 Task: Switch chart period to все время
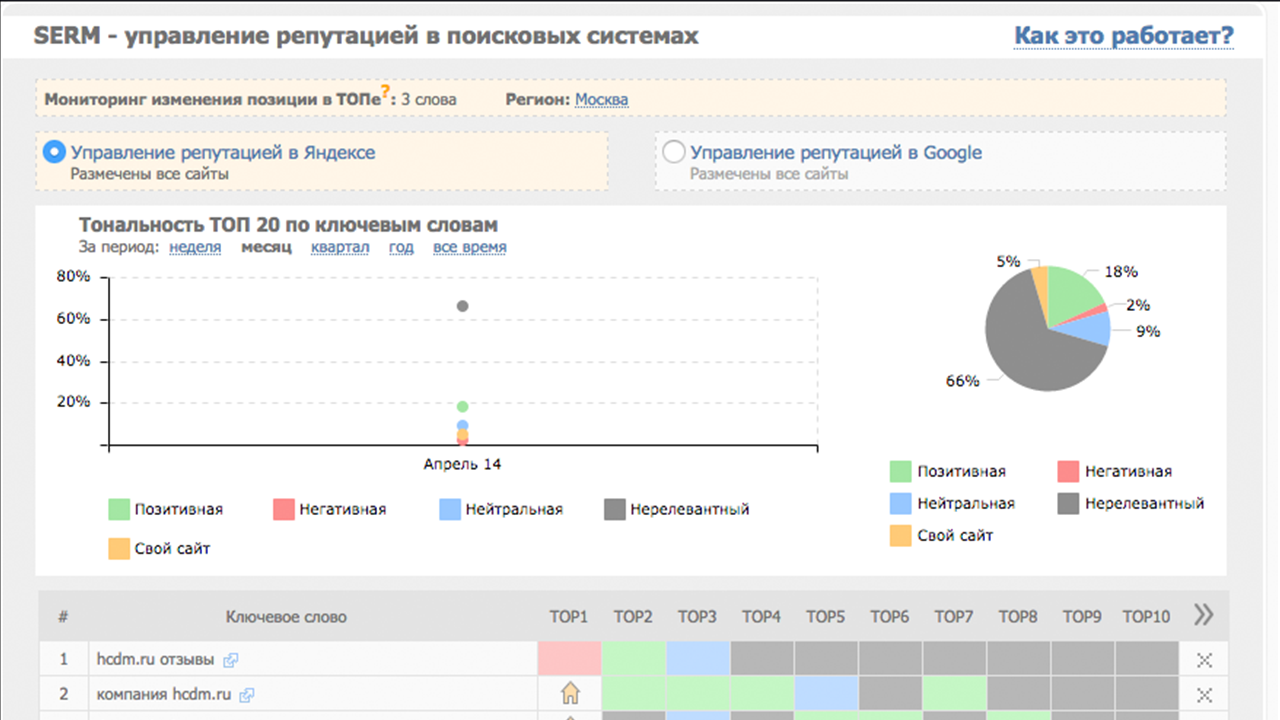470,247
